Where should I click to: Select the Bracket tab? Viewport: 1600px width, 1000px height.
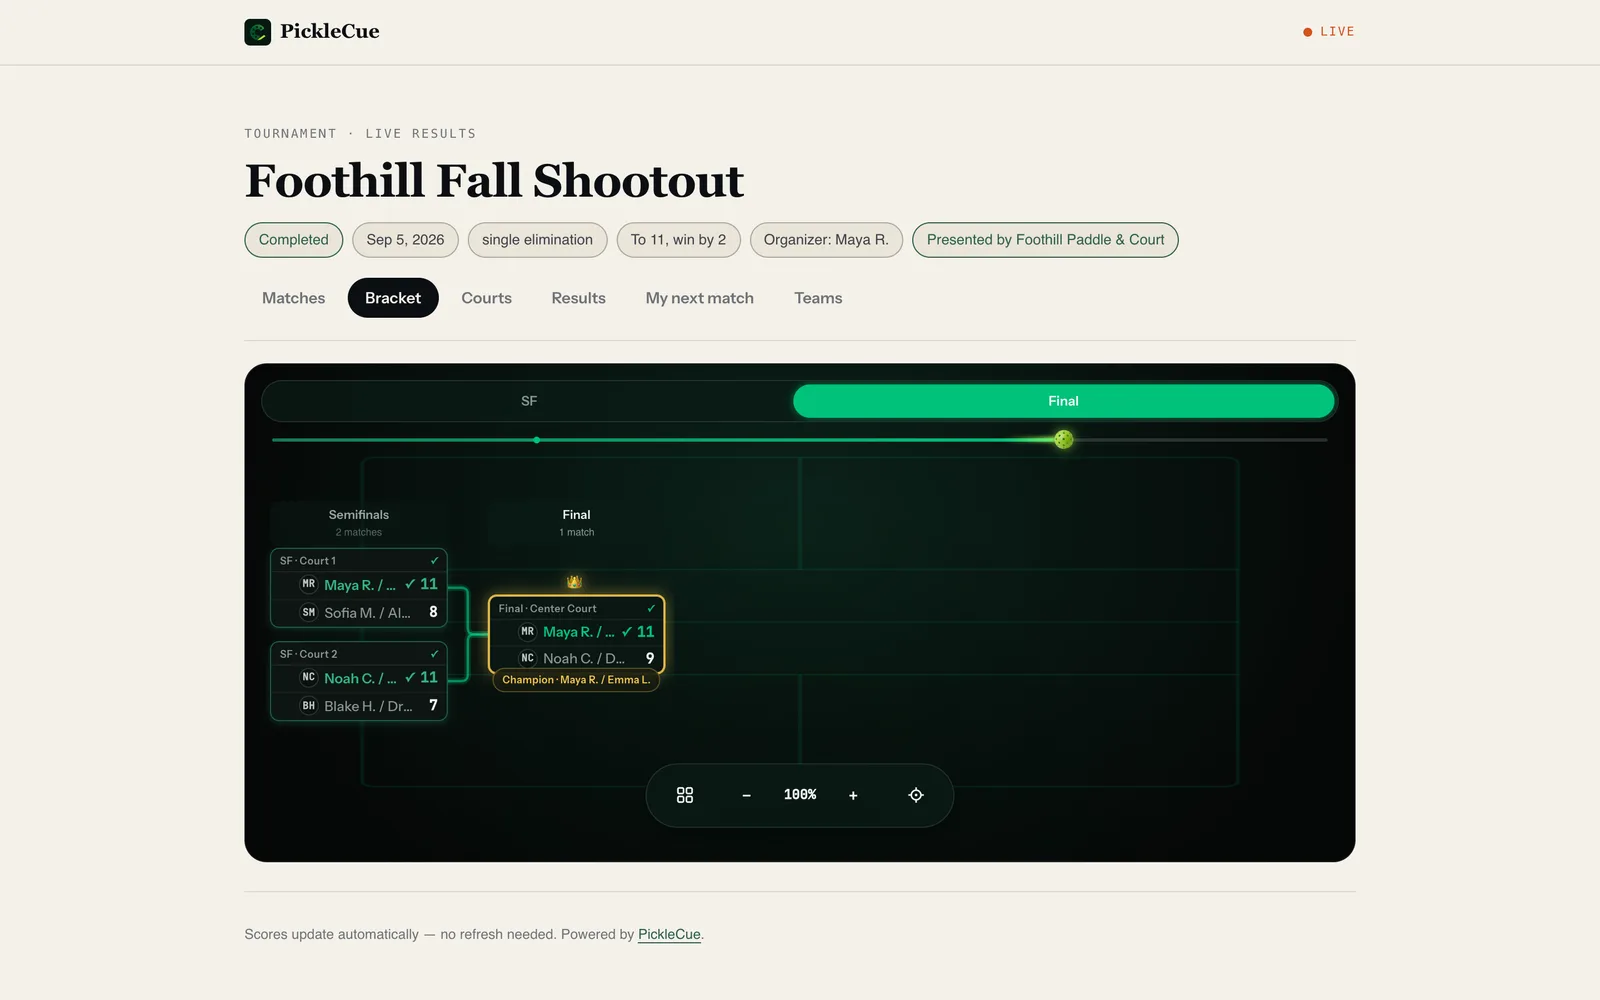pos(393,298)
